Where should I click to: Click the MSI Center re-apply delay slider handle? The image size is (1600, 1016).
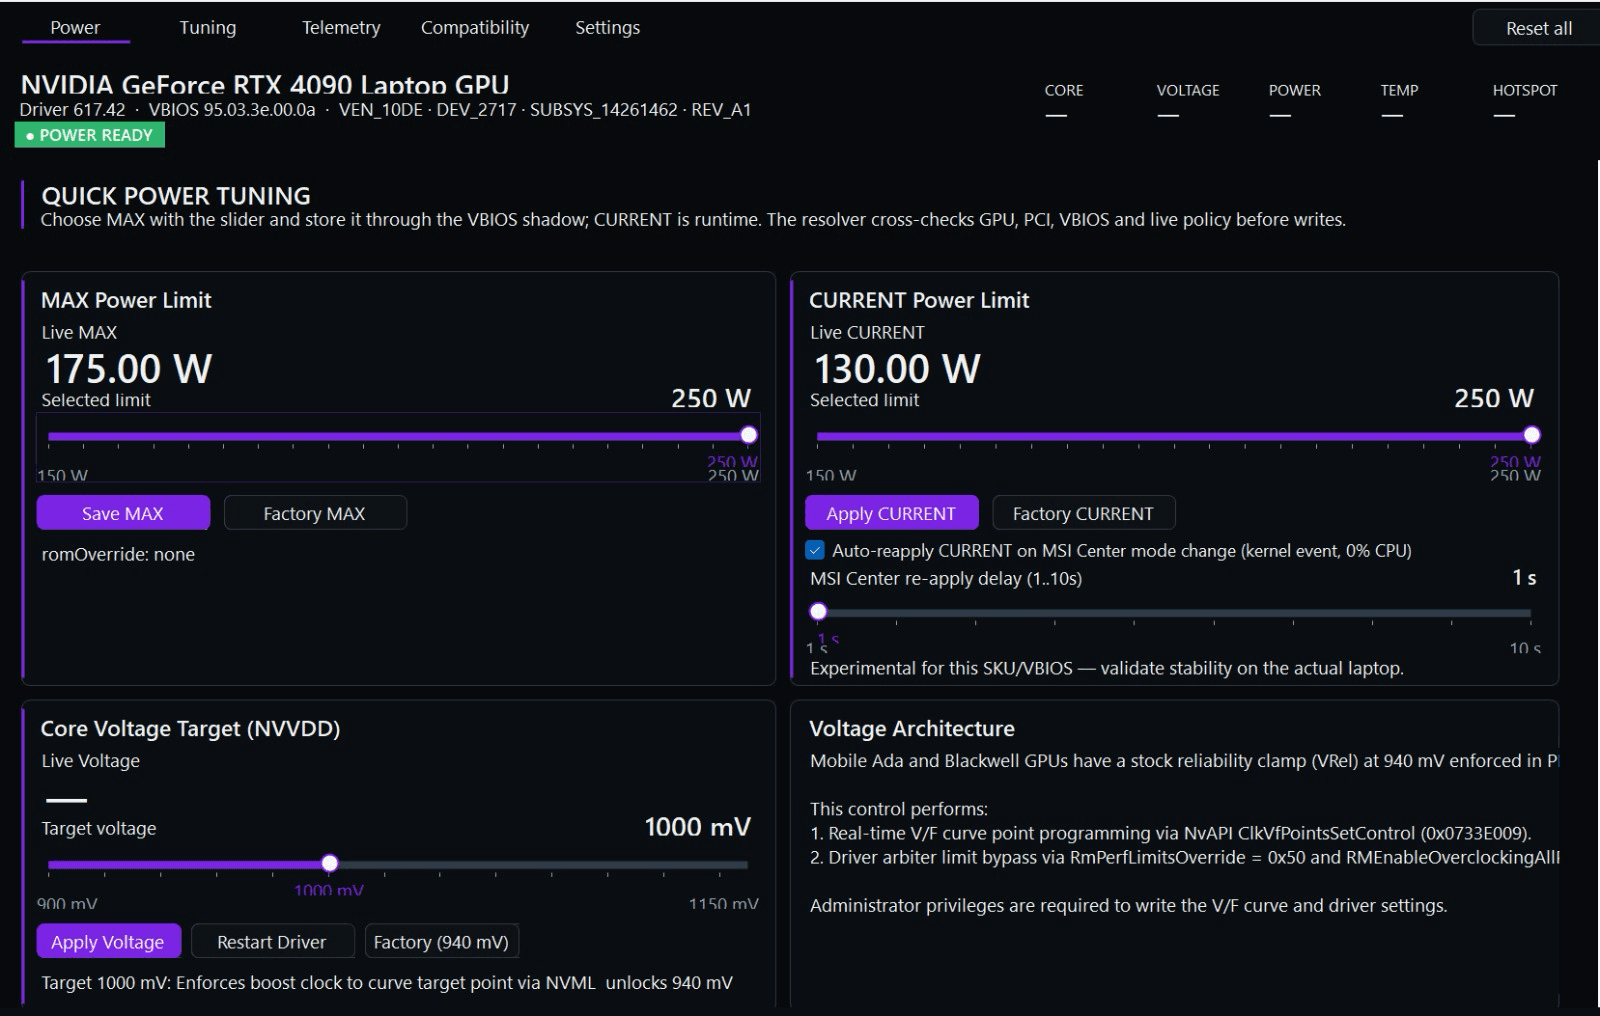tap(818, 611)
